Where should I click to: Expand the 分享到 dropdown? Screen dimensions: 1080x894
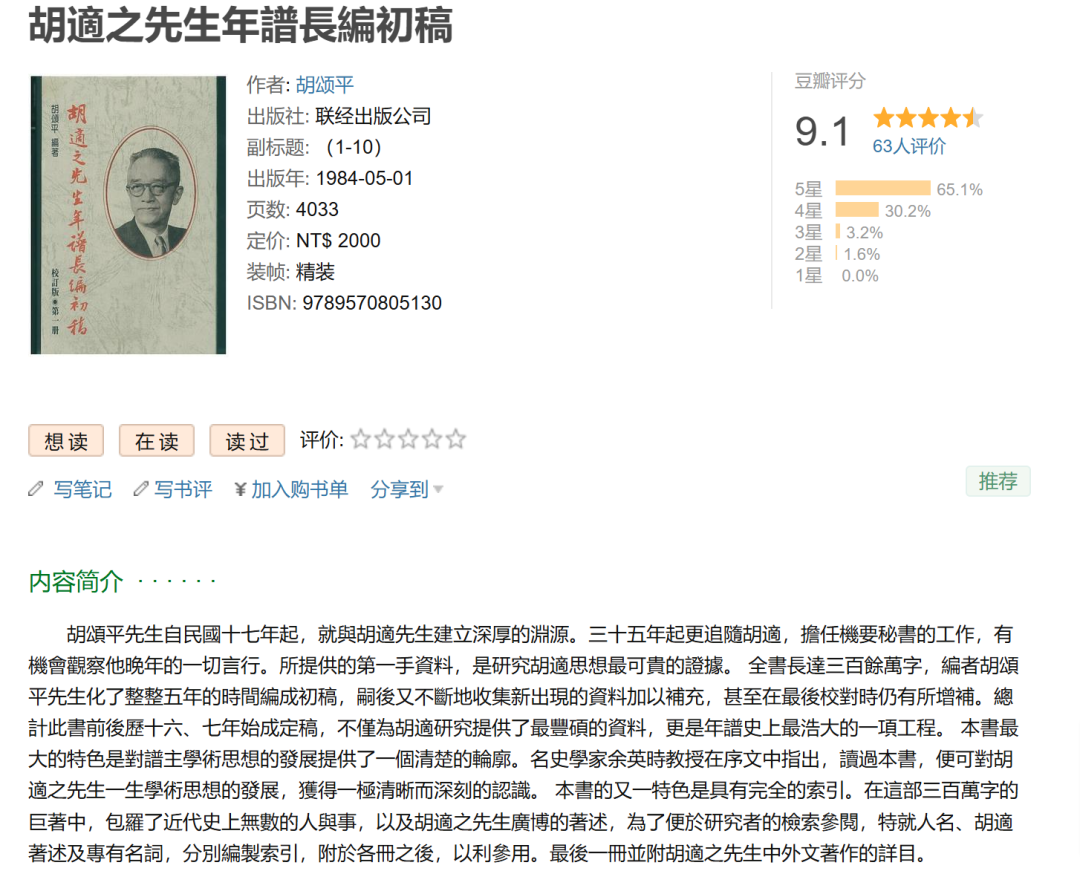(x=406, y=490)
